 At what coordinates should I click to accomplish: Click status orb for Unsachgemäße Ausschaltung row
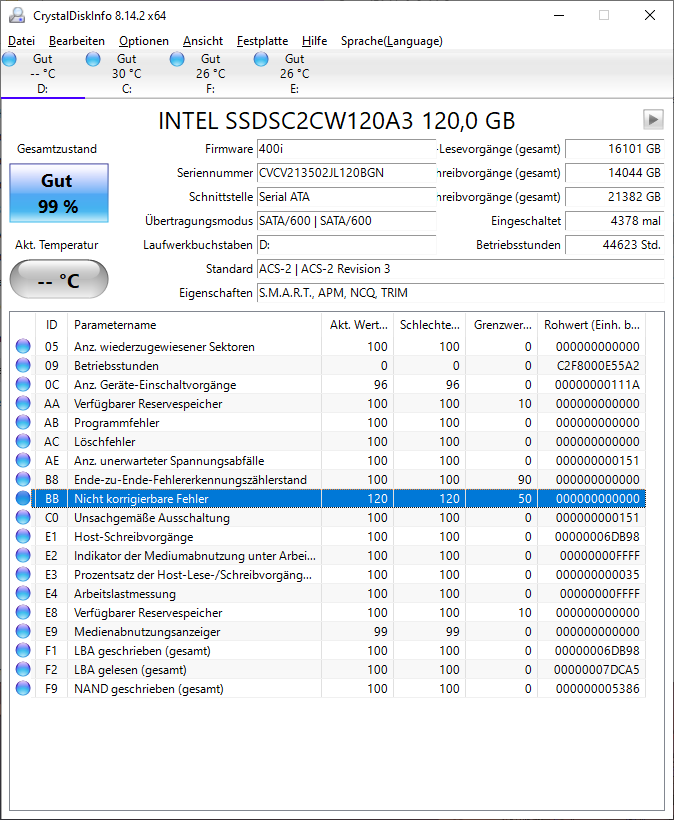click(23, 517)
